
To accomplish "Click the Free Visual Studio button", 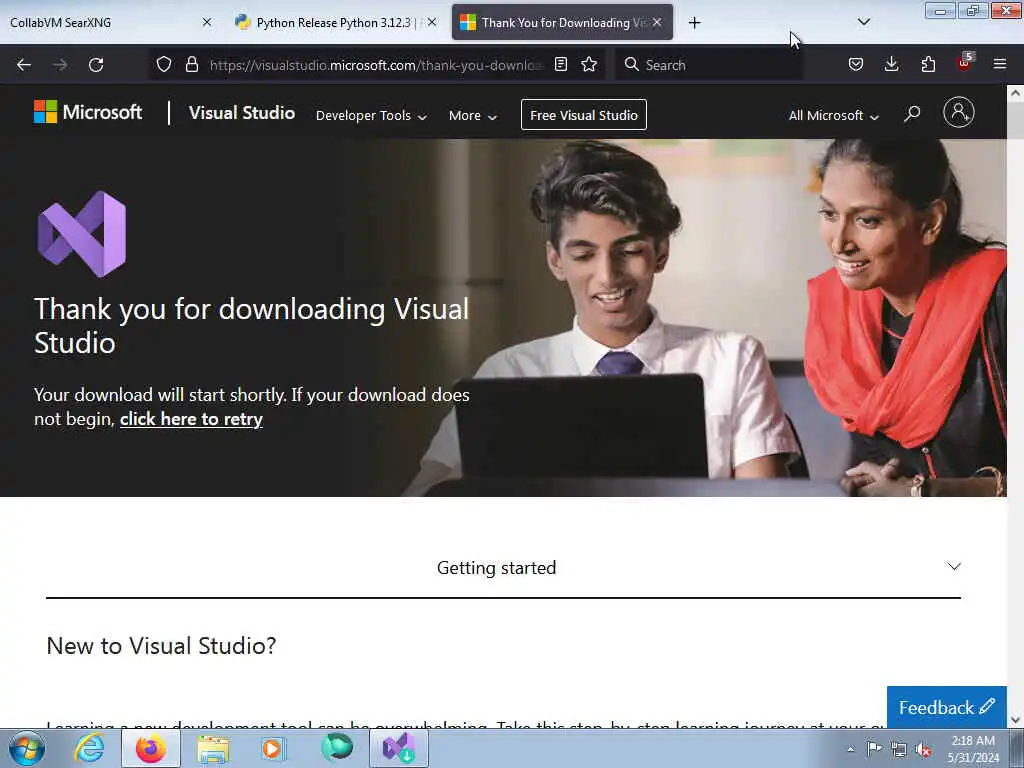I will click(x=584, y=115).
